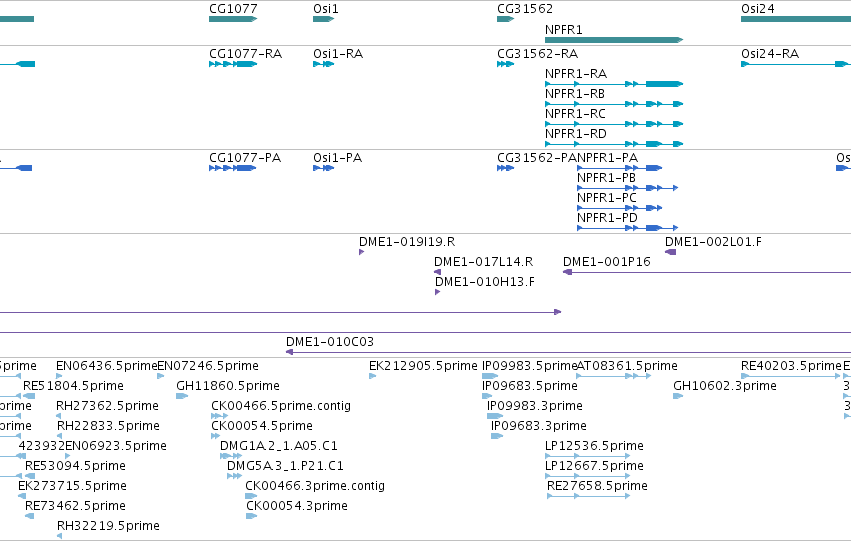Select the GH11860.5prime EST
This screenshot has height=541, width=851.
point(182,396)
